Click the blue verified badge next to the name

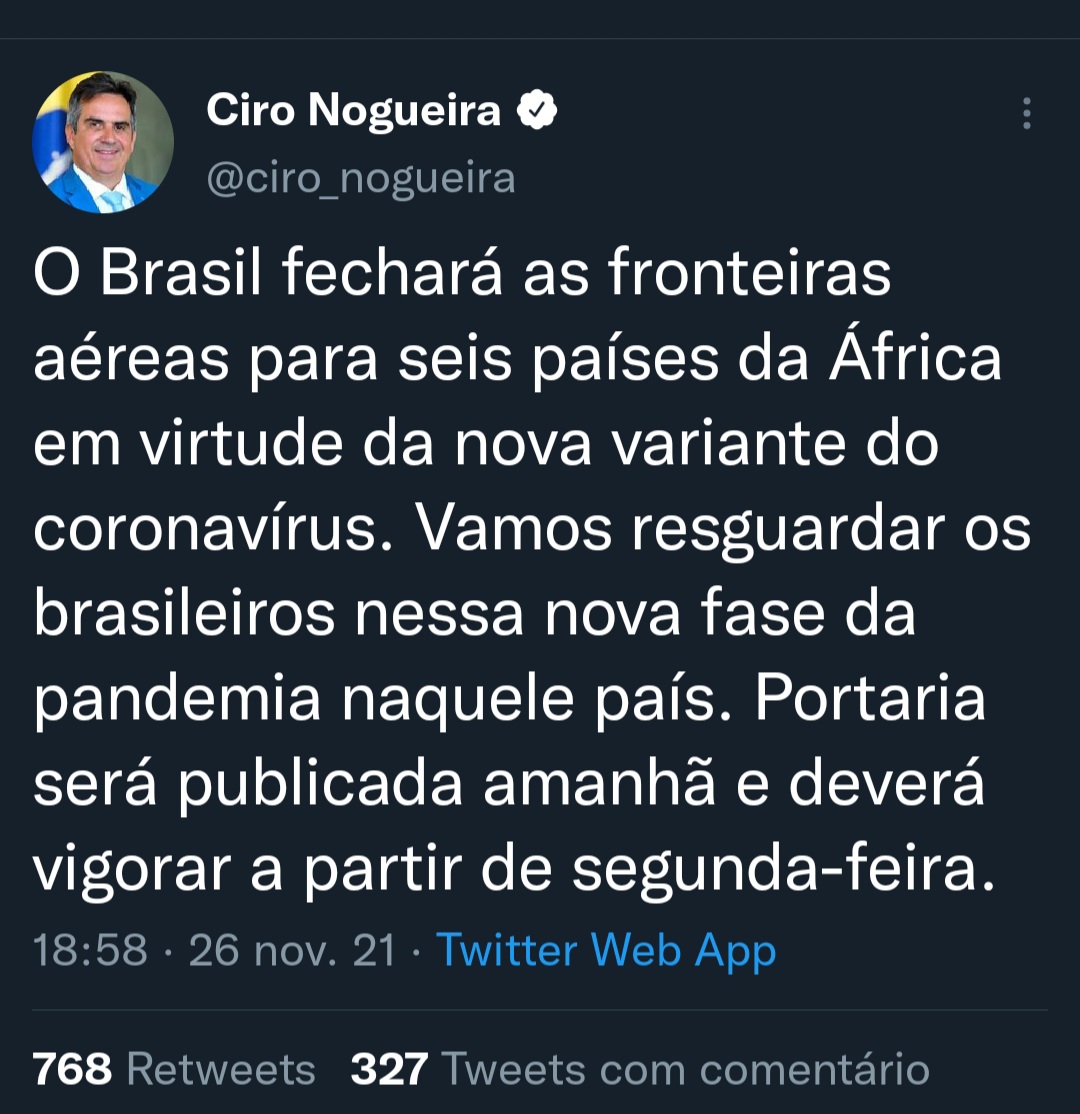coord(537,110)
